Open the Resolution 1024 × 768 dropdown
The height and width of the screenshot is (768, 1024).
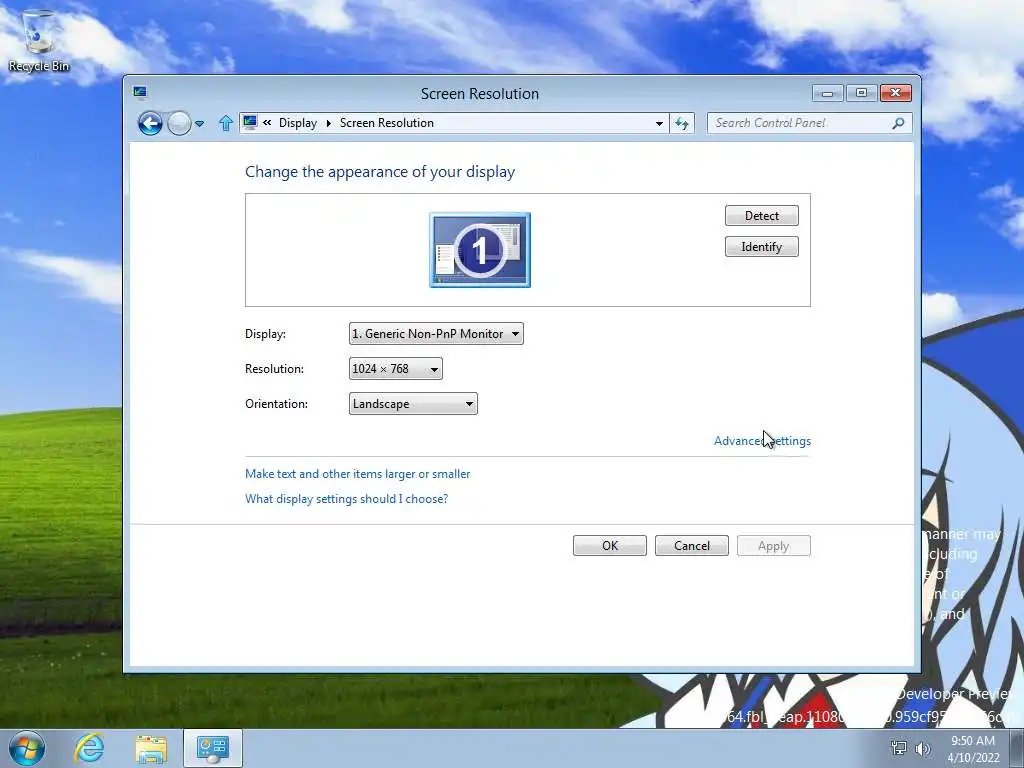click(x=396, y=369)
